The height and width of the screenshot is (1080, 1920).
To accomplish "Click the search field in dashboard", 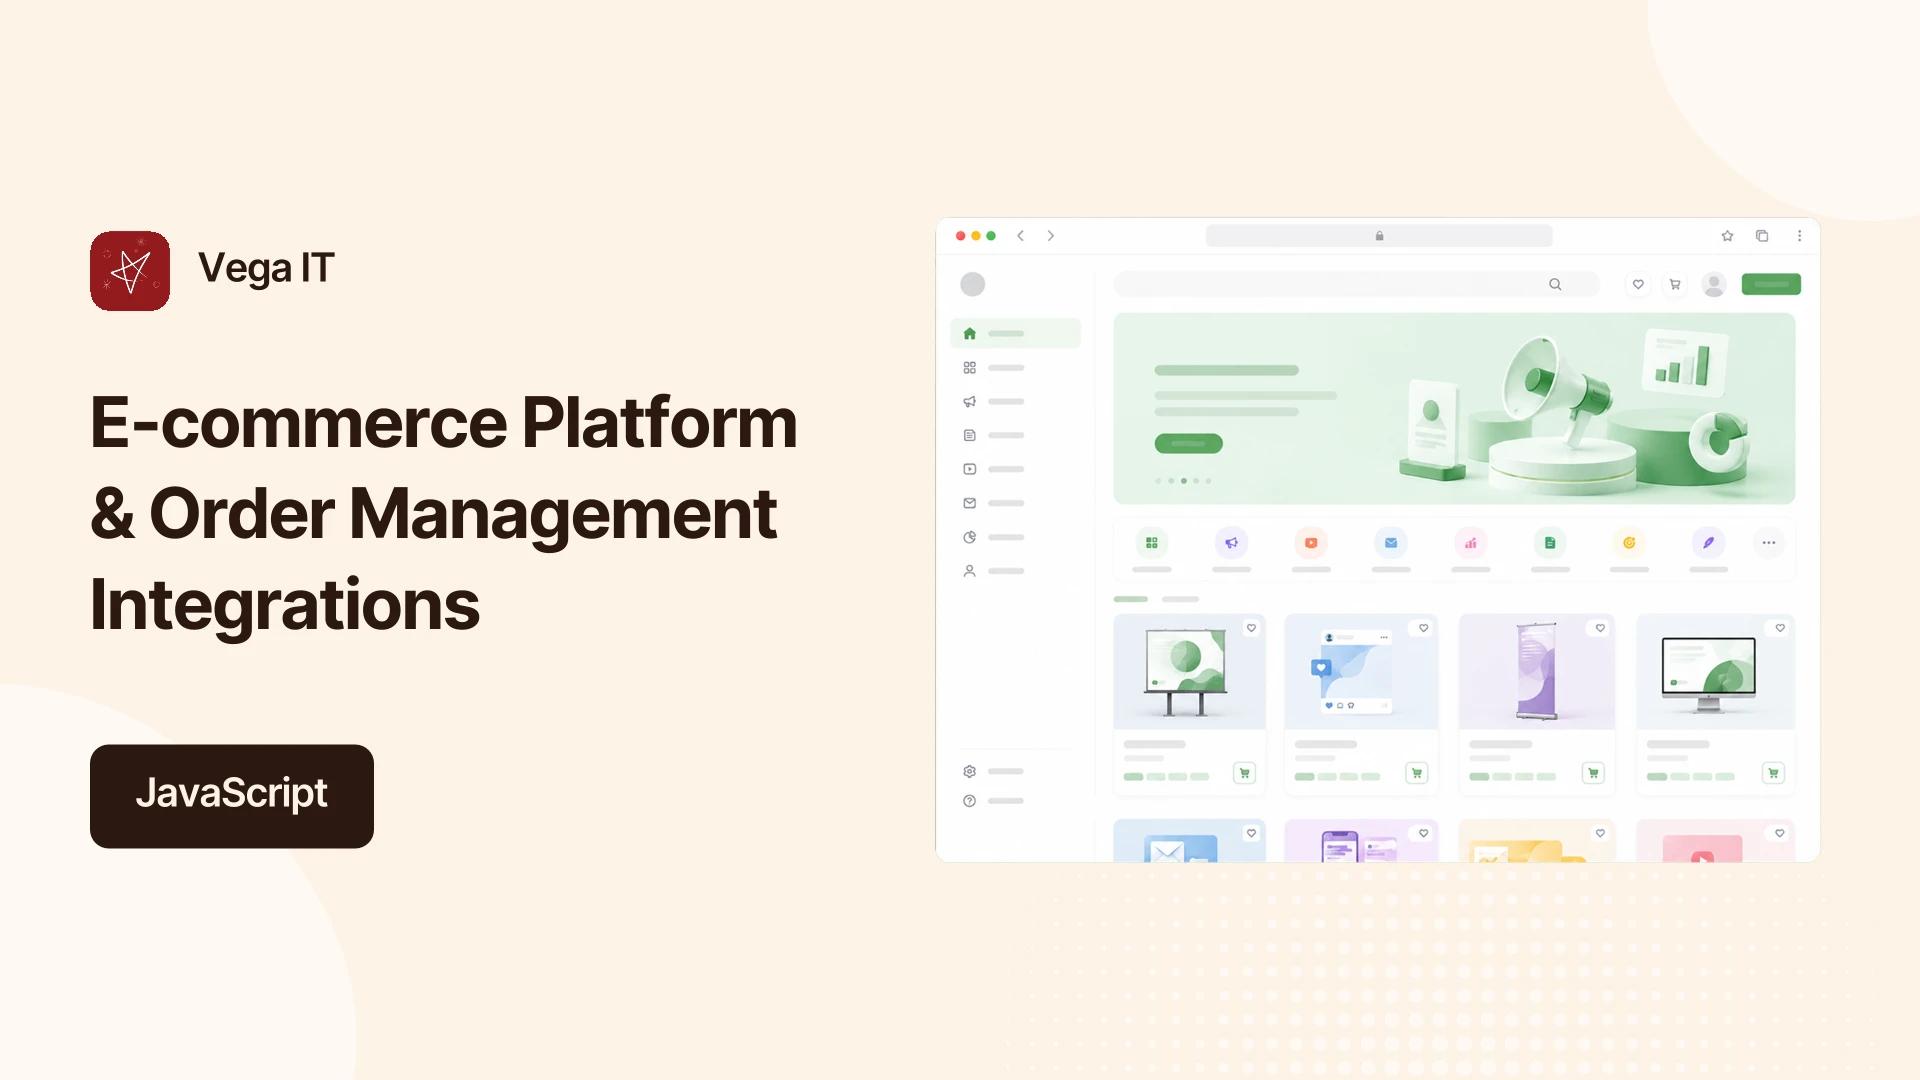I will point(1356,284).
